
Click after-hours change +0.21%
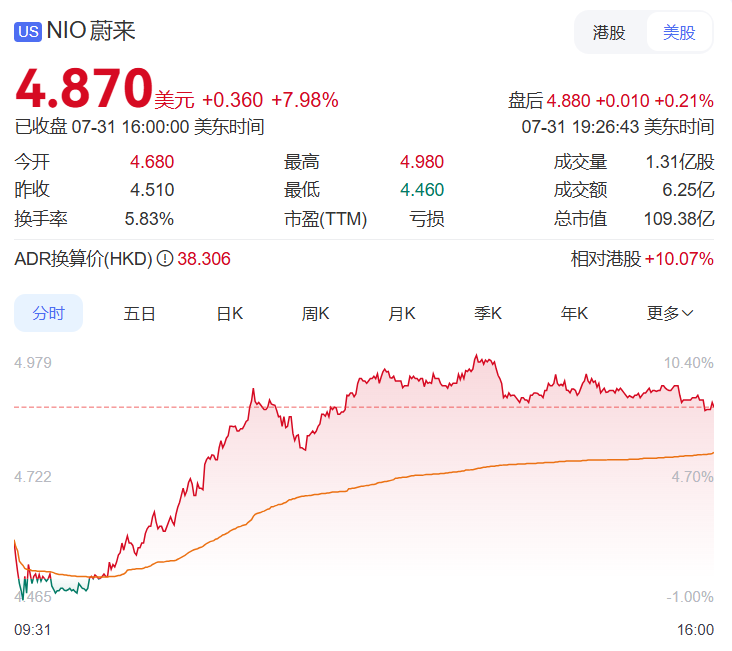click(x=684, y=101)
